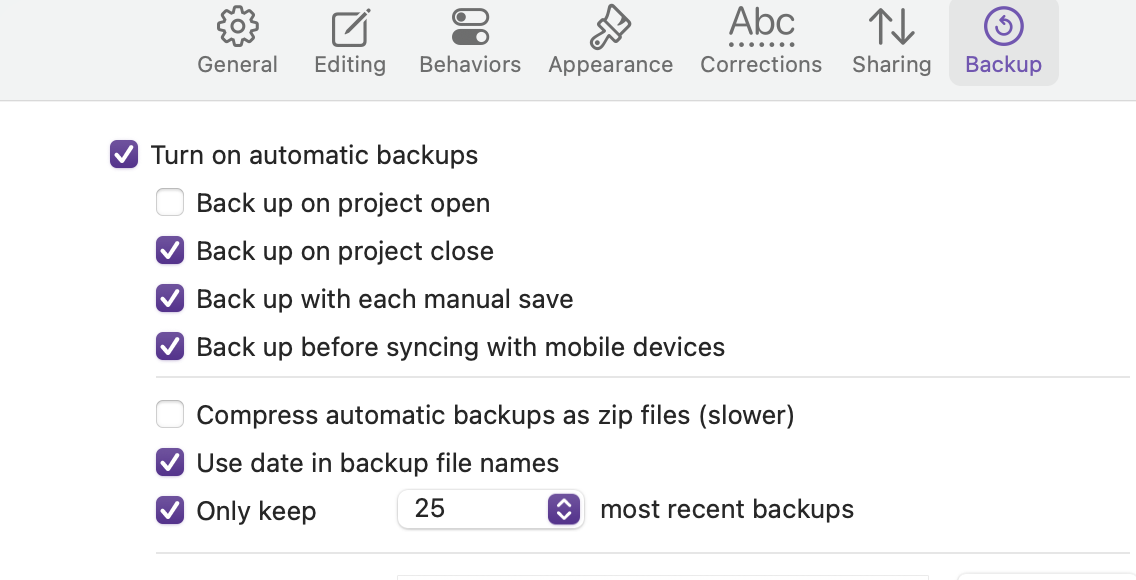The width and height of the screenshot is (1136, 580).
Task: Open Behaviors preferences switches icon
Action: [x=470, y=27]
